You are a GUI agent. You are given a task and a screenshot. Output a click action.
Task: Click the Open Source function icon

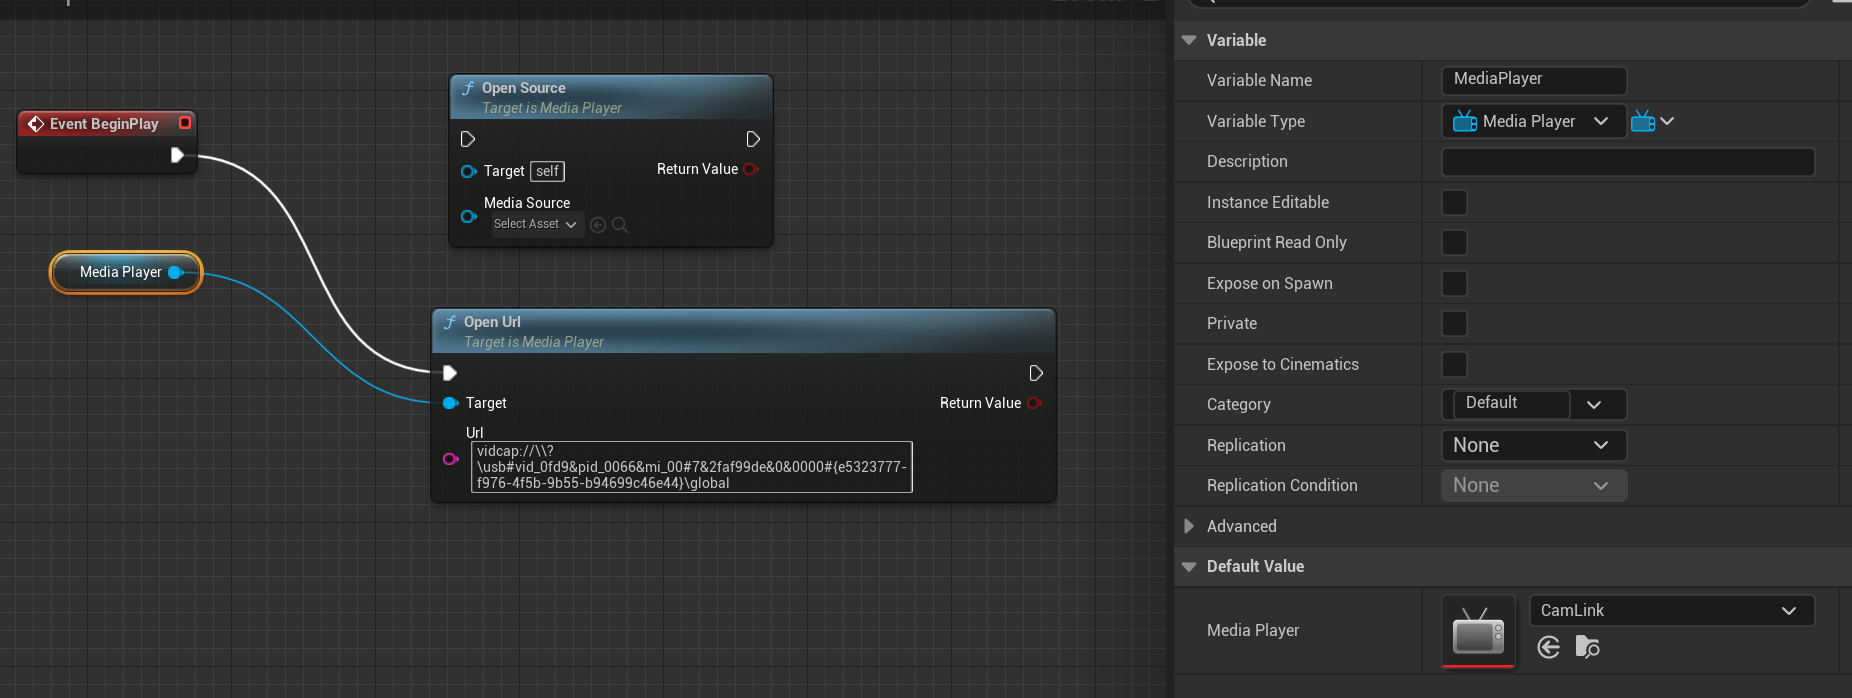click(x=468, y=88)
